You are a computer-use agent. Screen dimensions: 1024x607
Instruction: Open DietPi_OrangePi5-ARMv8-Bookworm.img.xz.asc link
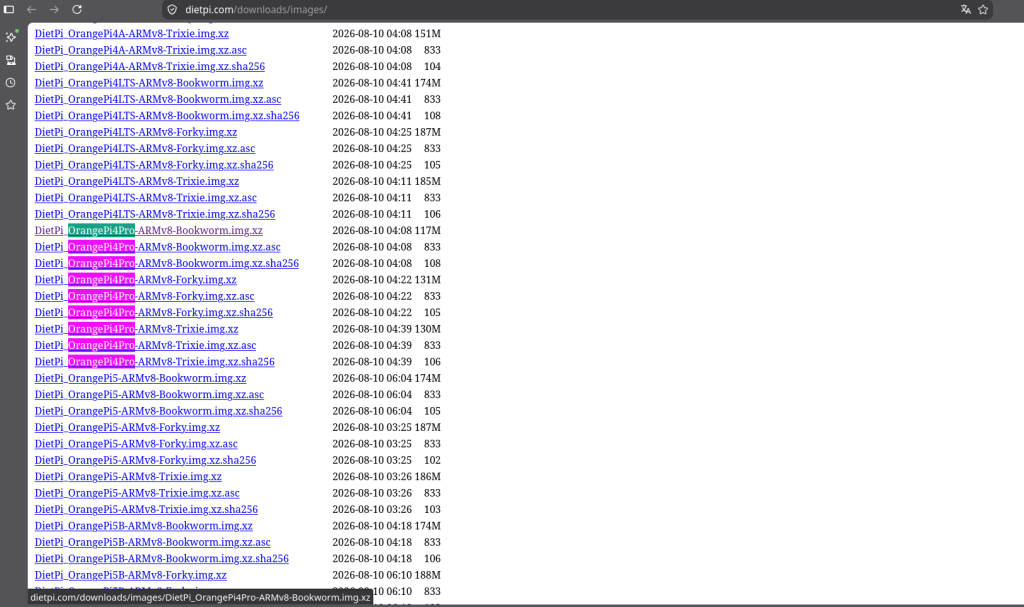(149, 395)
